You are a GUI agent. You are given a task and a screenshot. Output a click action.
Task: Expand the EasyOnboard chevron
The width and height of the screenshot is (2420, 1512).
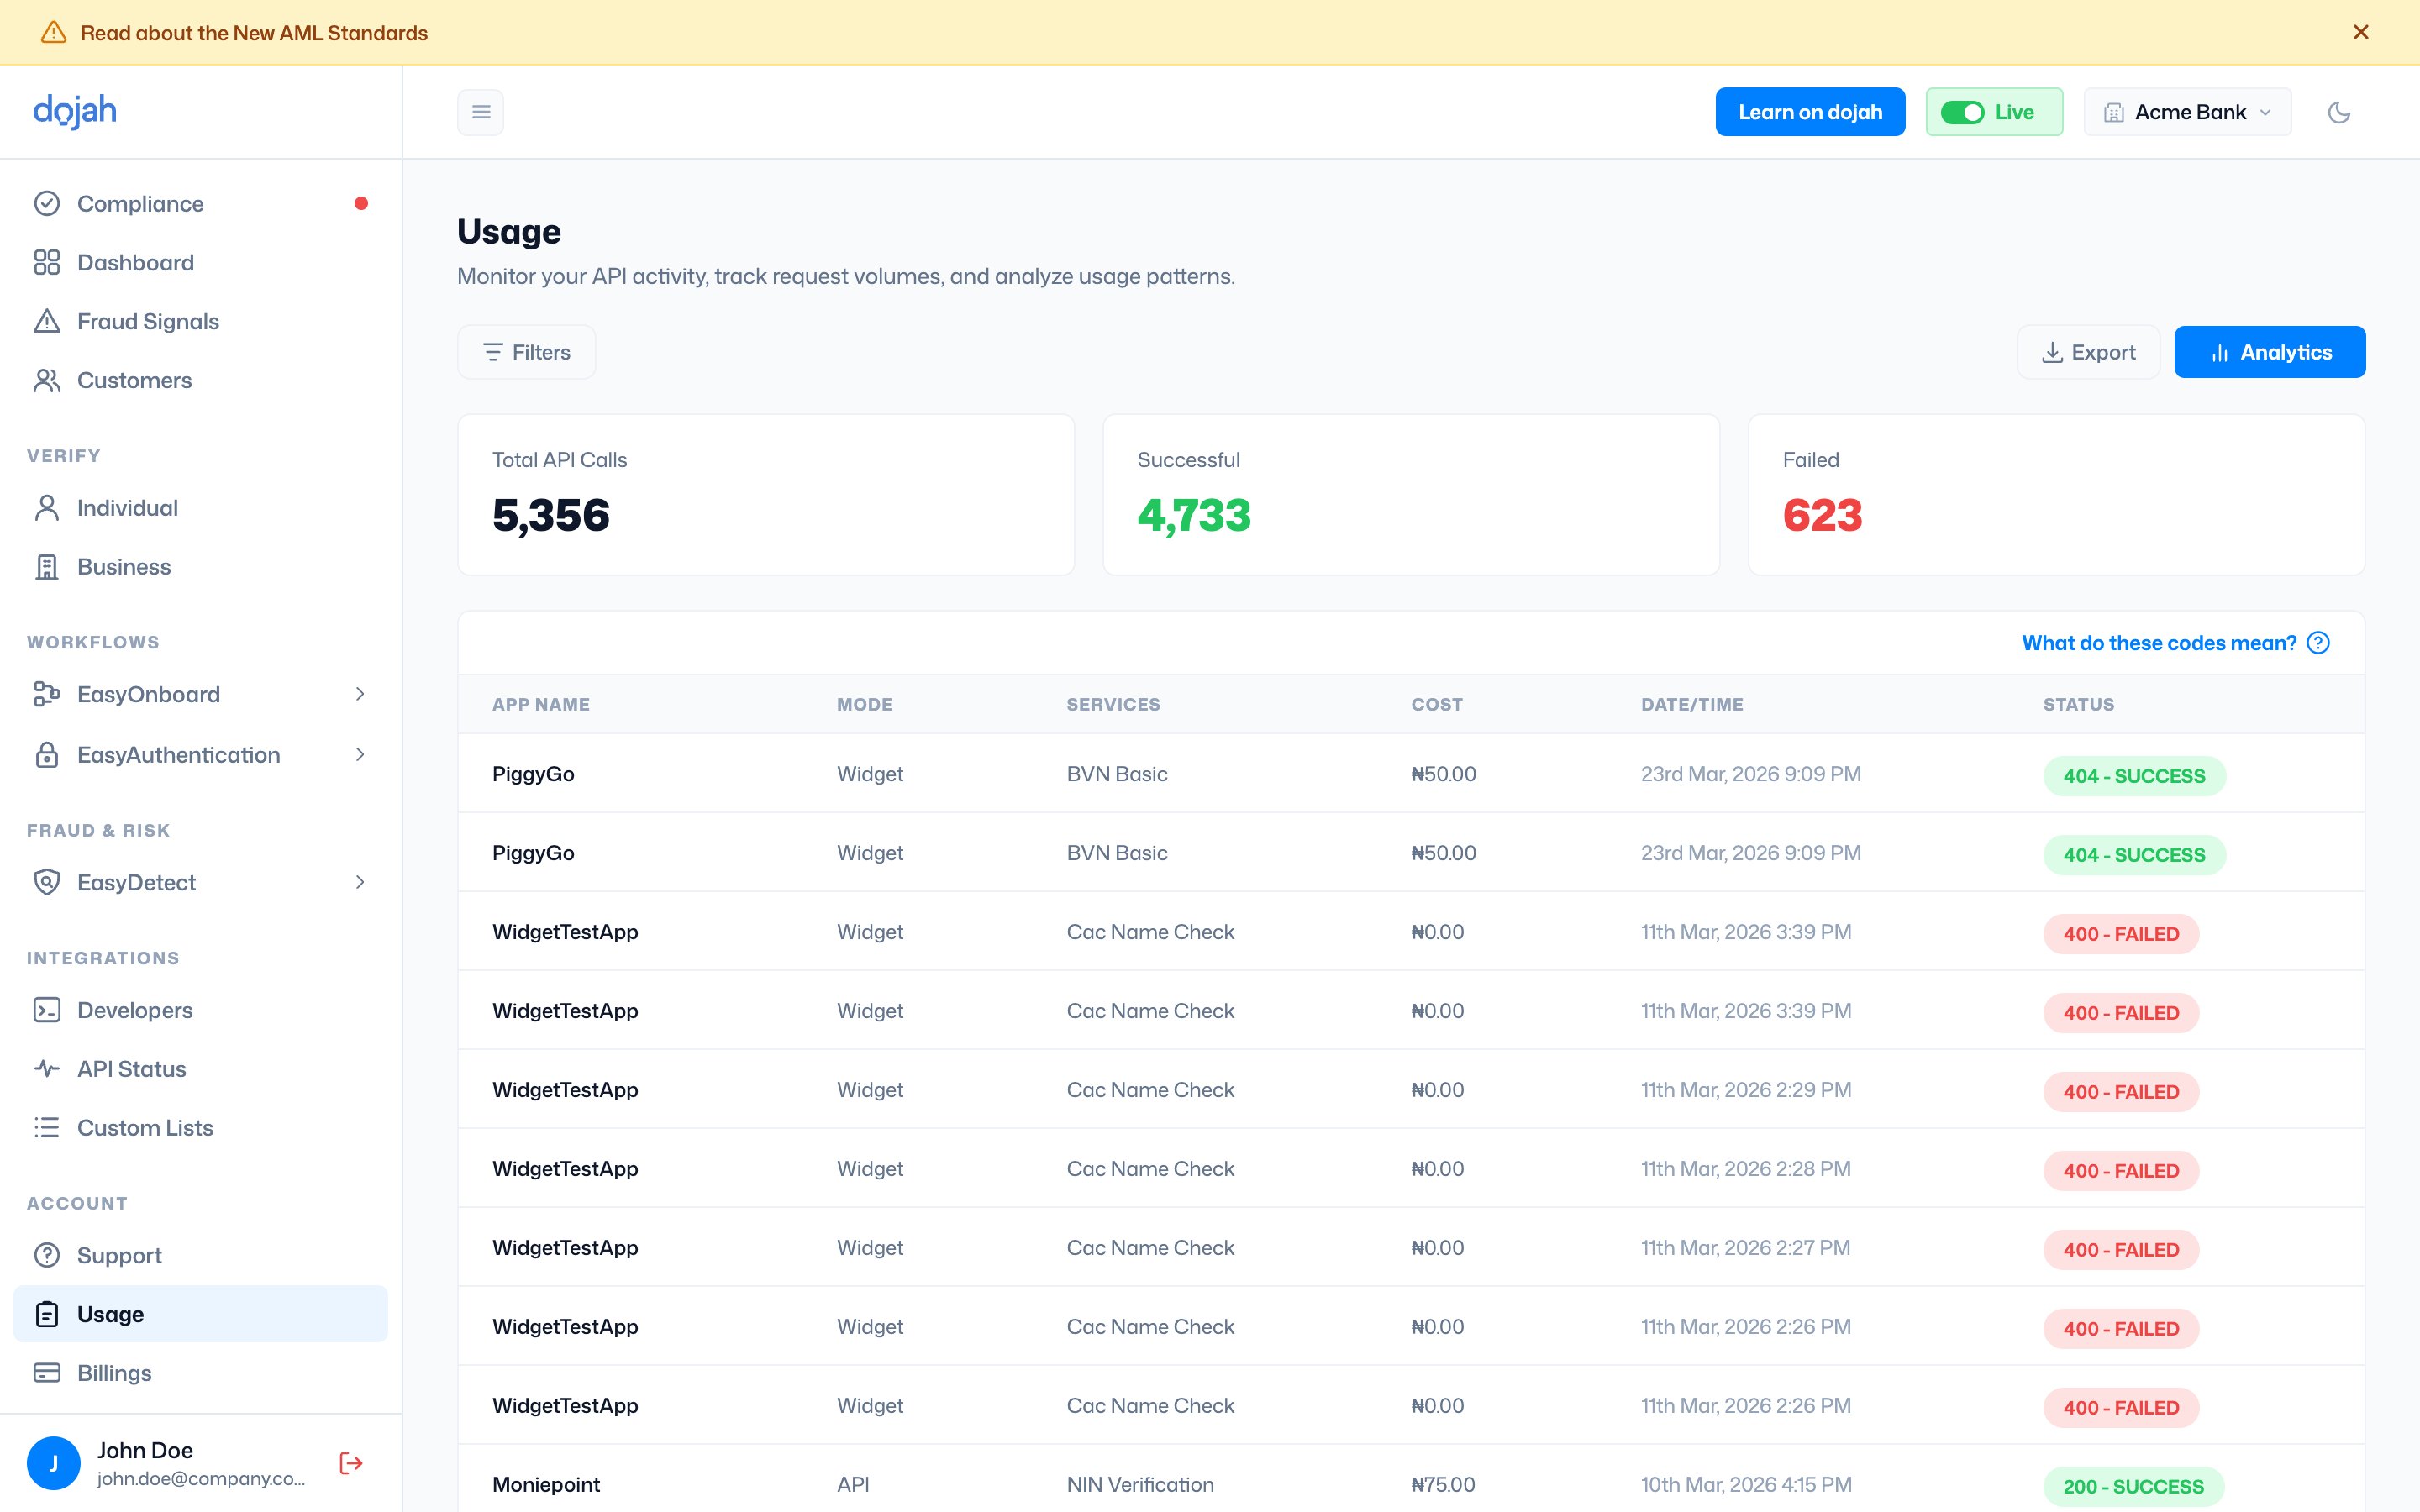(x=360, y=694)
